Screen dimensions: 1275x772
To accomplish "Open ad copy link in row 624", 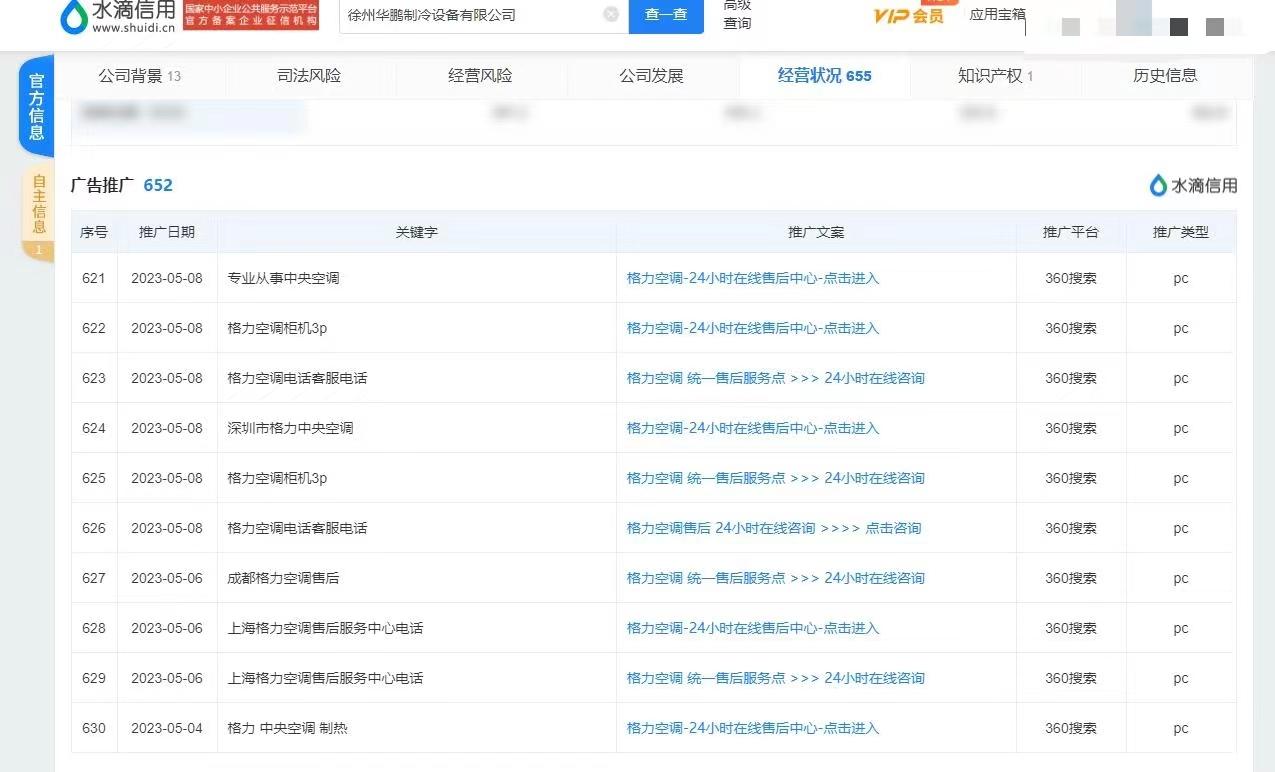I will pyautogui.click(x=753, y=428).
